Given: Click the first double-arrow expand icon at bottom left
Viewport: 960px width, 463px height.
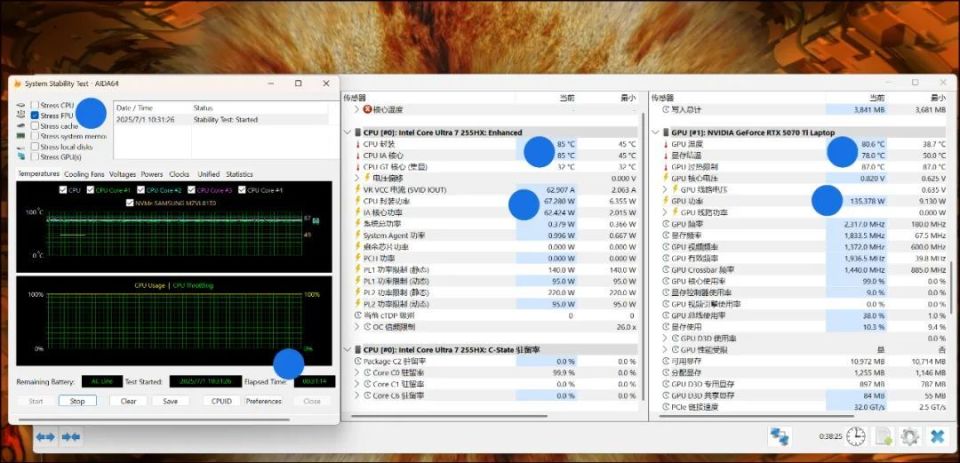Looking at the screenshot, I should (45, 437).
